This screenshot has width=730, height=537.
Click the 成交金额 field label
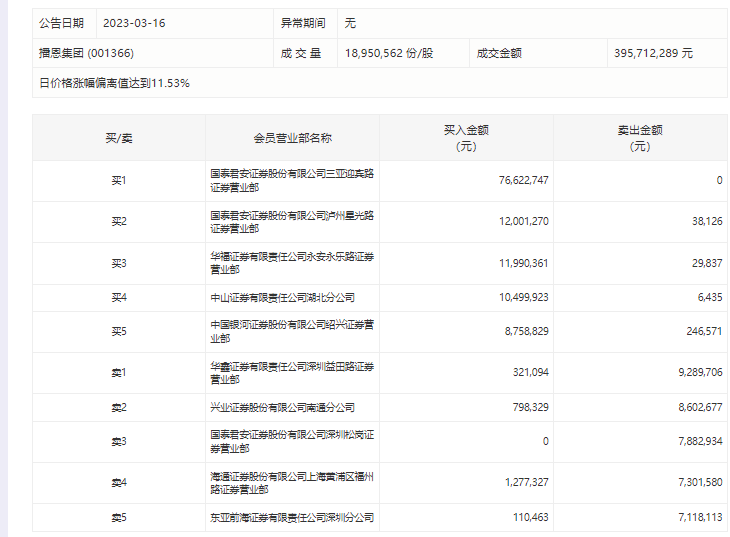click(x=499, y=53)
